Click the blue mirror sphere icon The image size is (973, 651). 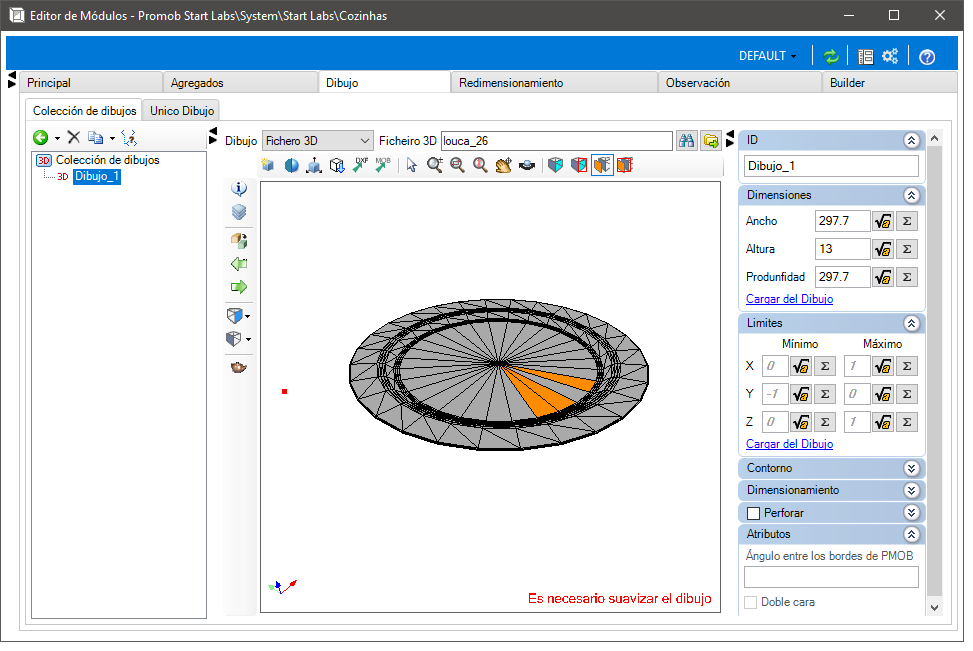[x=291, y=165]
